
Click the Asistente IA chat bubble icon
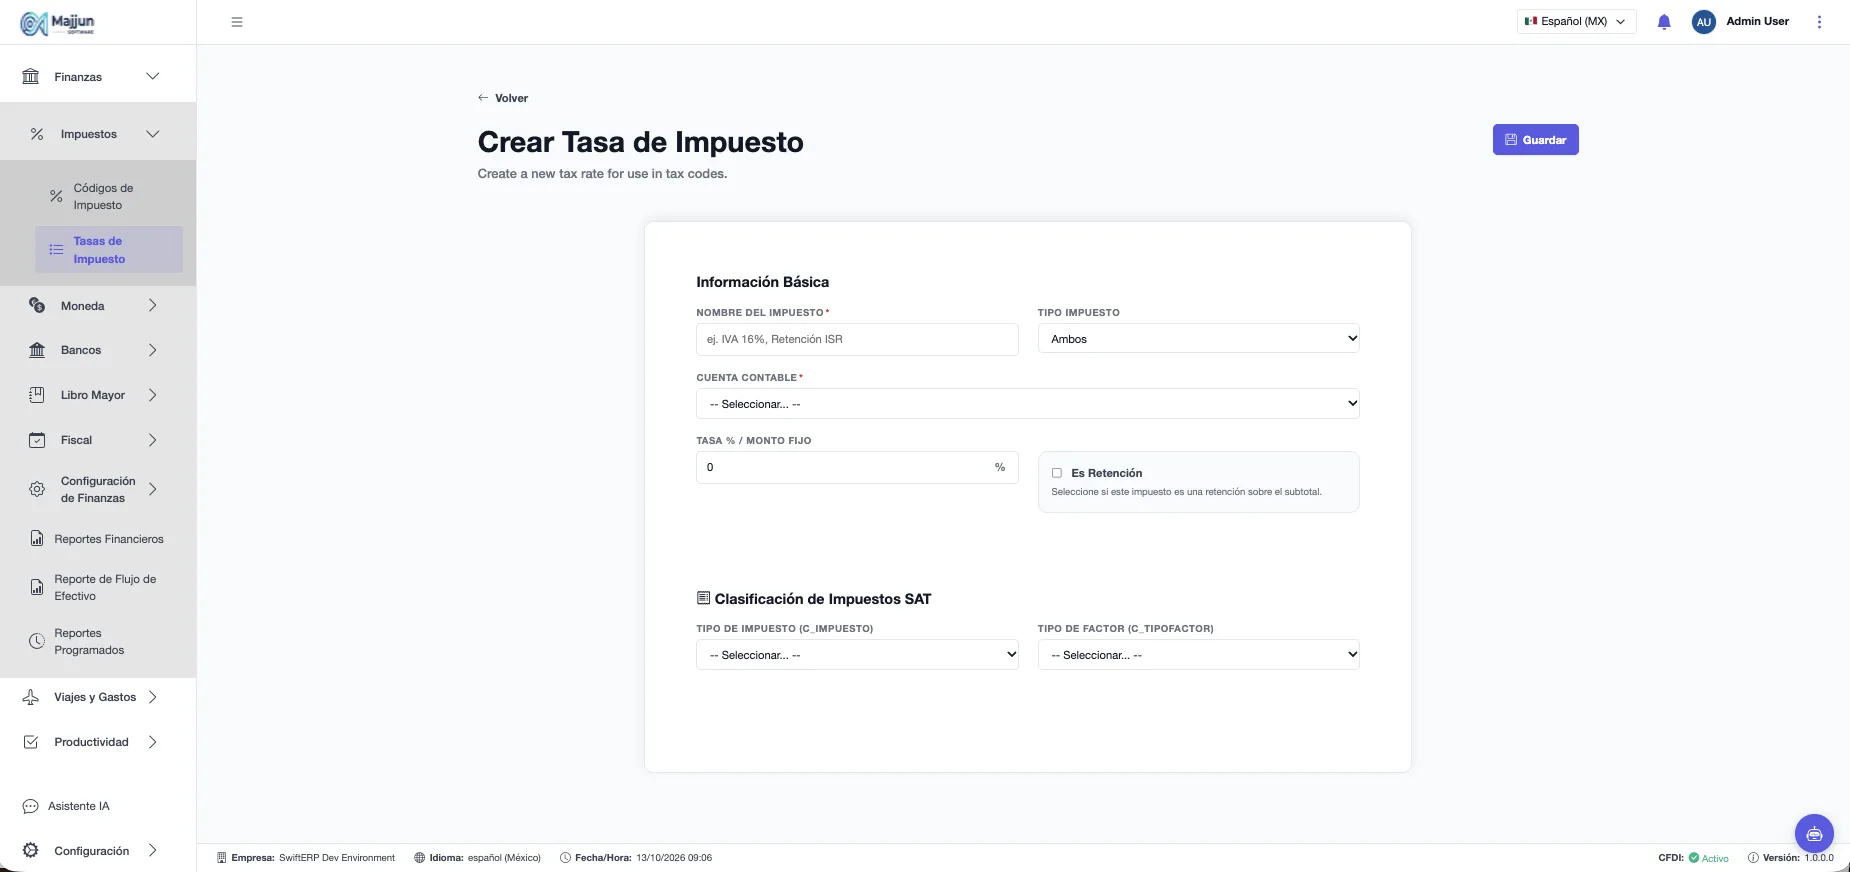click(31, 806)
